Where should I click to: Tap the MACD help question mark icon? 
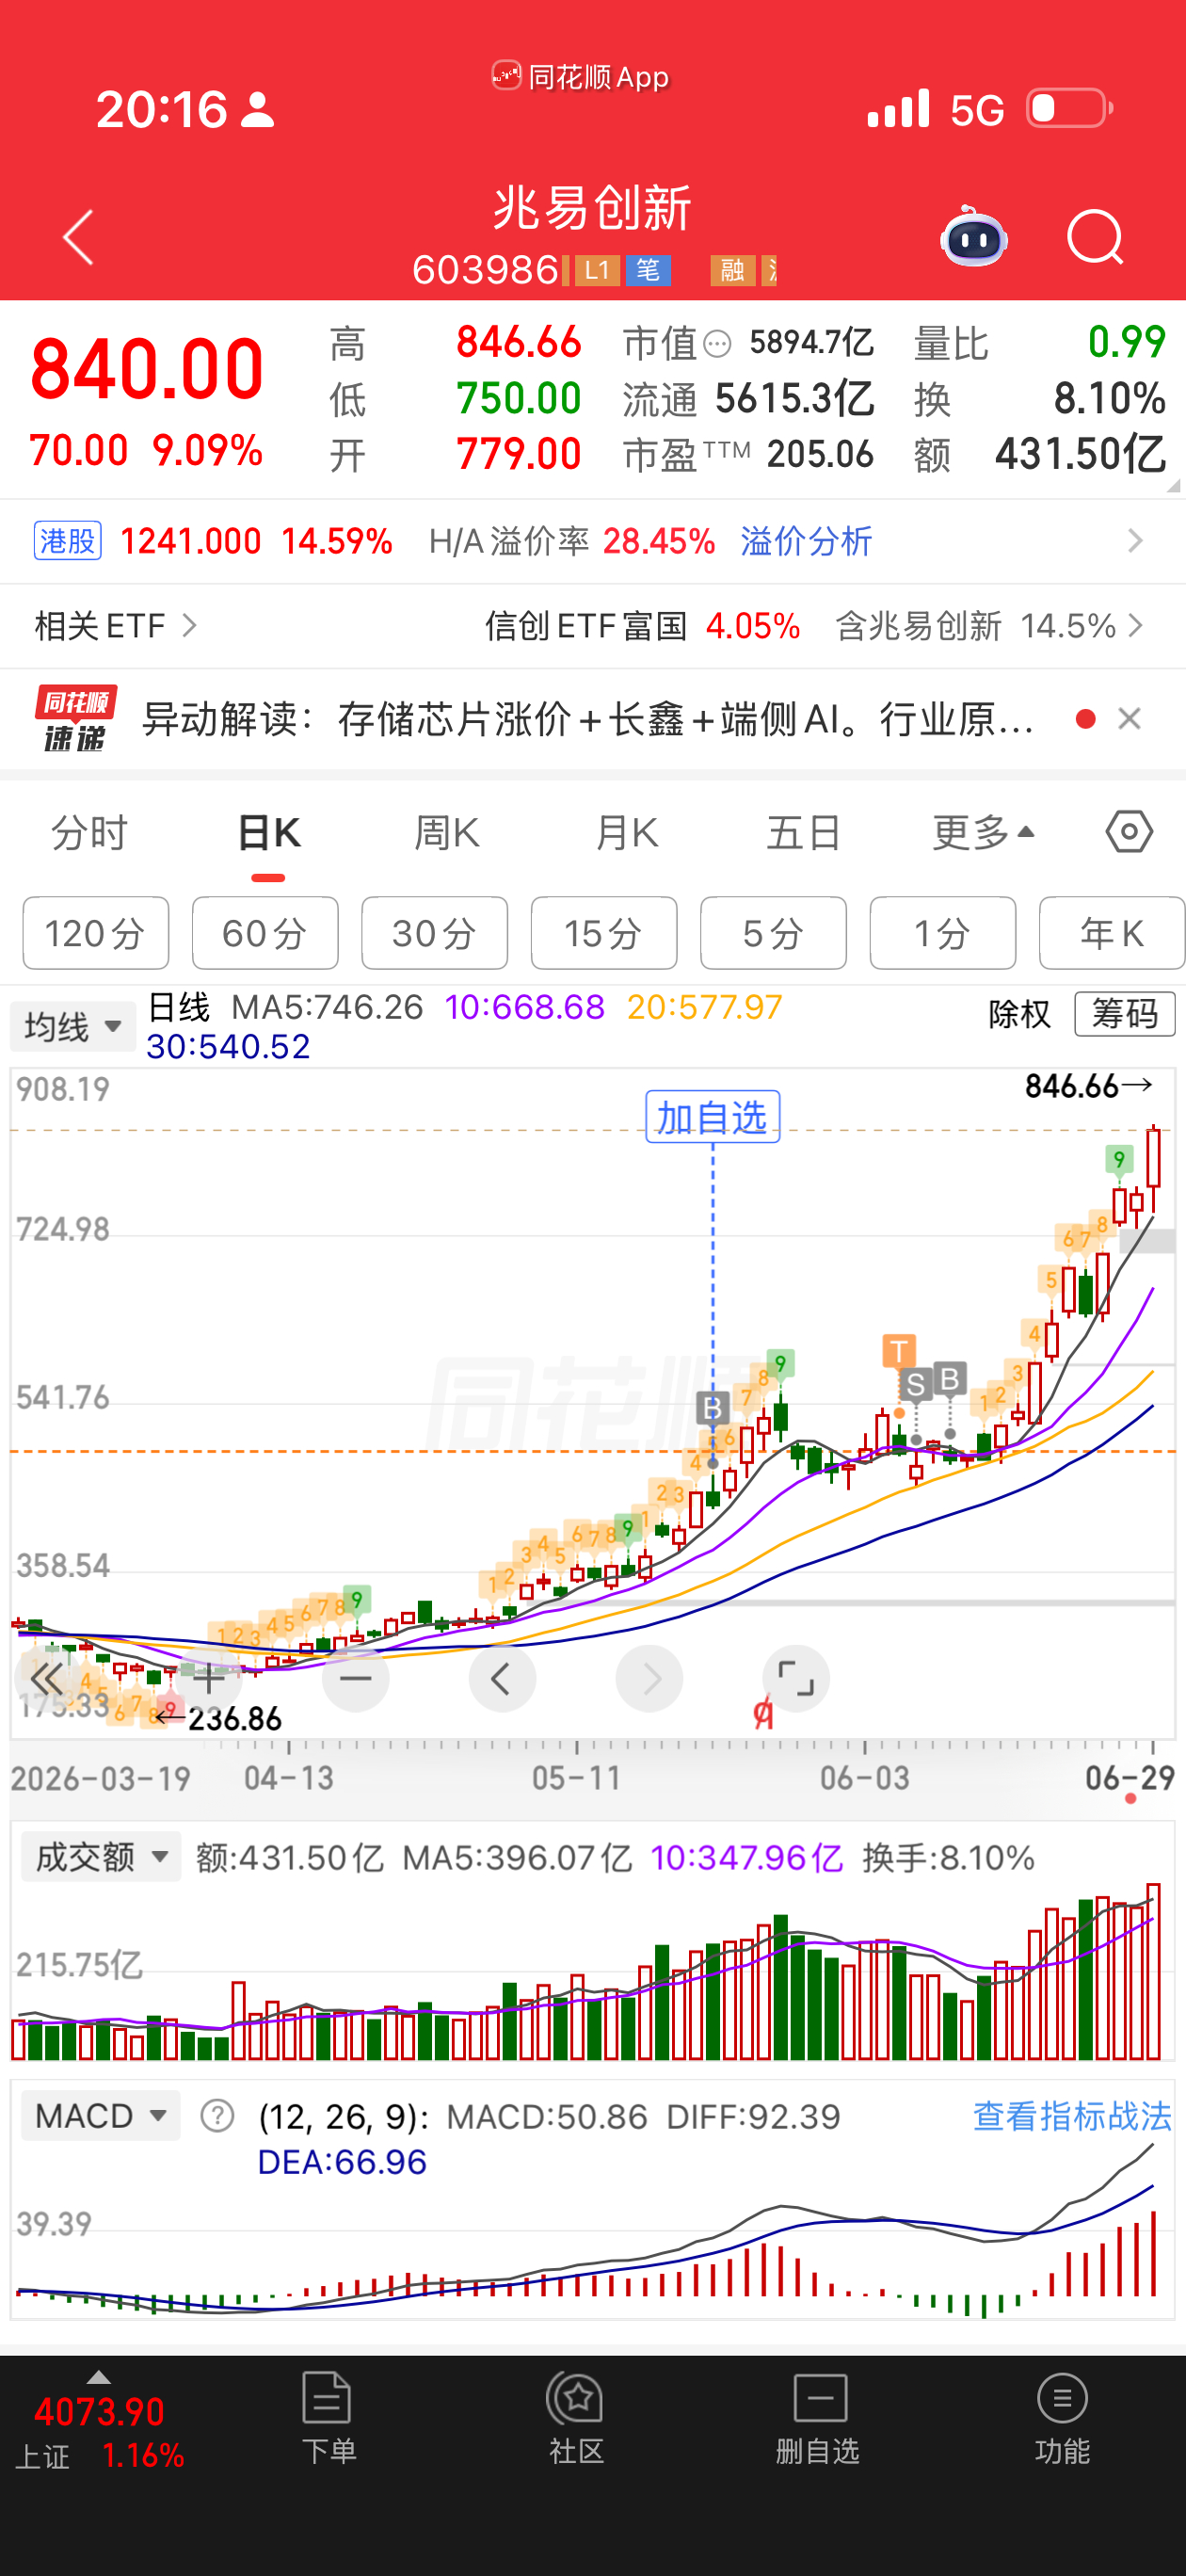217,2116
